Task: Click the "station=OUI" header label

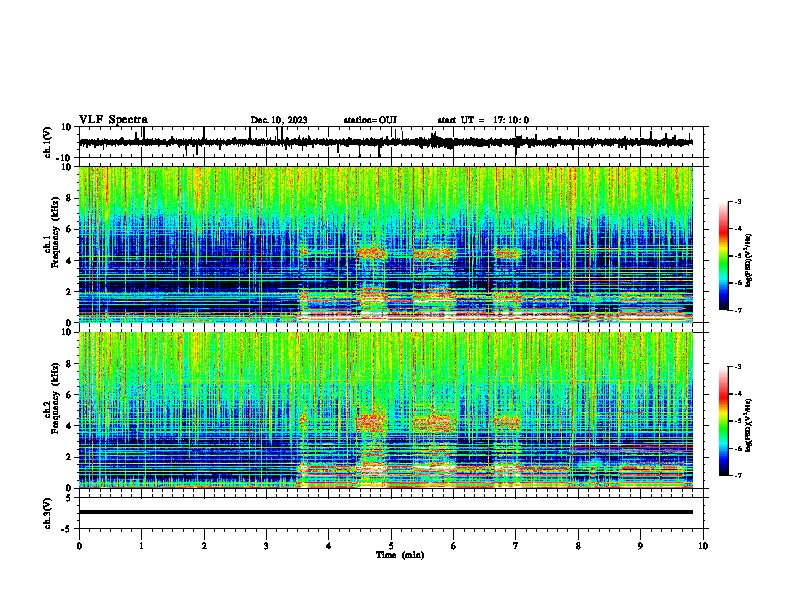Action: pyautogui.click(x=370, y=120)
